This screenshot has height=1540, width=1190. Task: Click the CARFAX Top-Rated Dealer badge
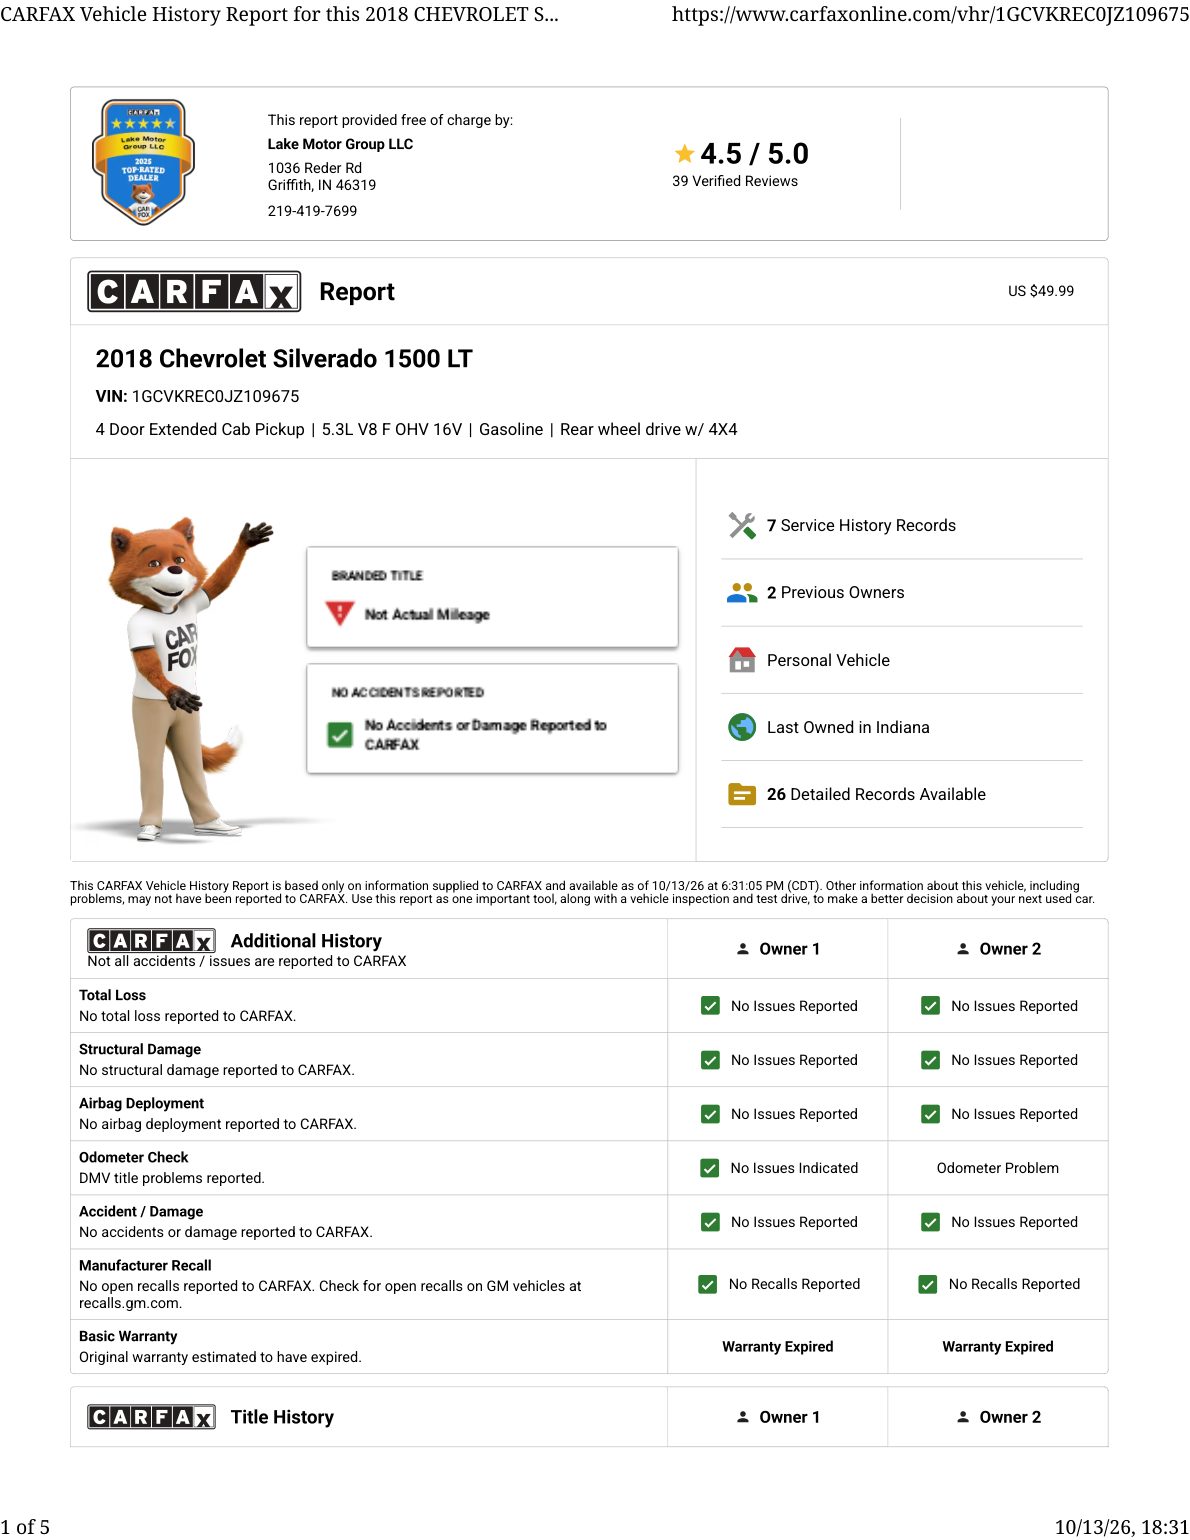[x=143, y=161]
